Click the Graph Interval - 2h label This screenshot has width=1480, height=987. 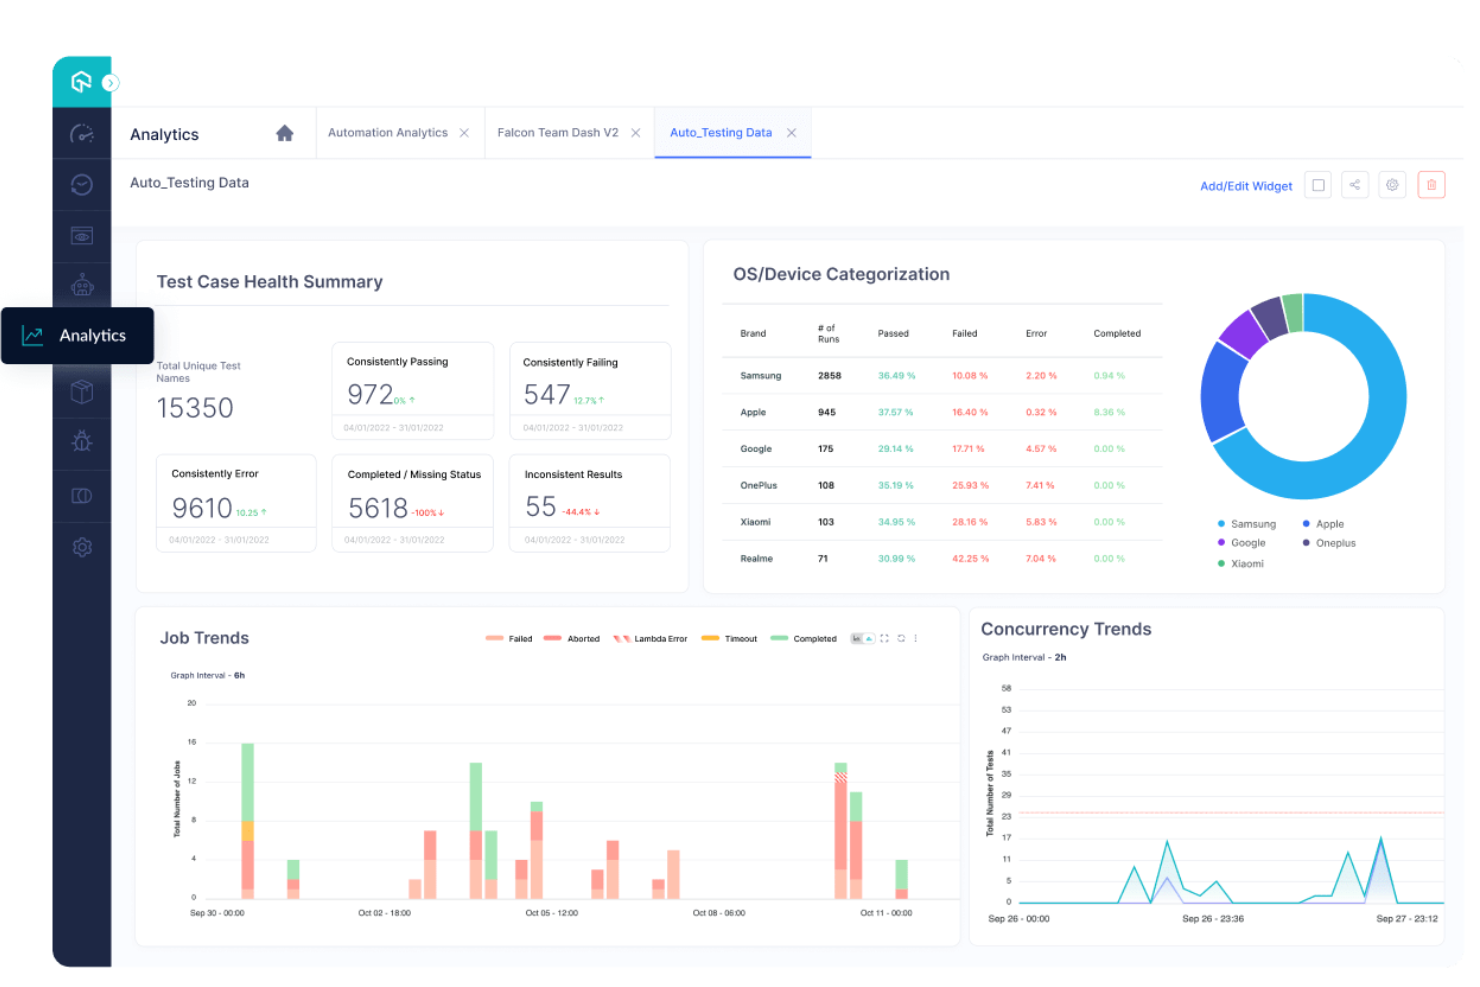(1024, 658)
